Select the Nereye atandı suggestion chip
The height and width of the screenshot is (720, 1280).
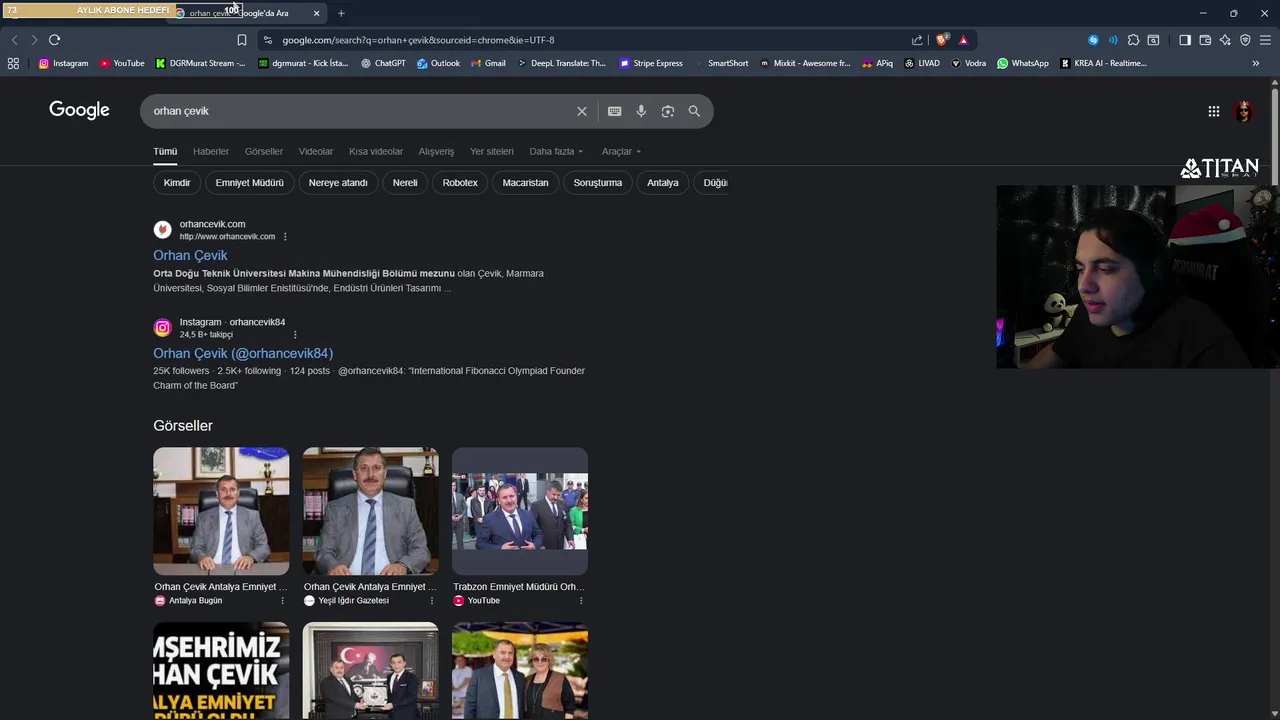(338, 183)
